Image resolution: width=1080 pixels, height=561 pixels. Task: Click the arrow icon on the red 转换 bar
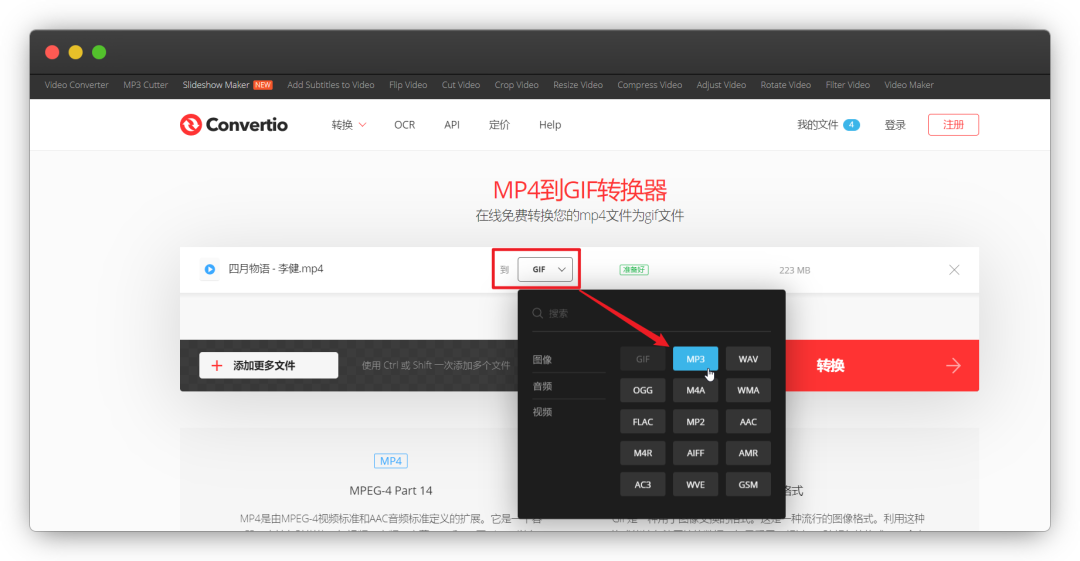pos(953,365)
